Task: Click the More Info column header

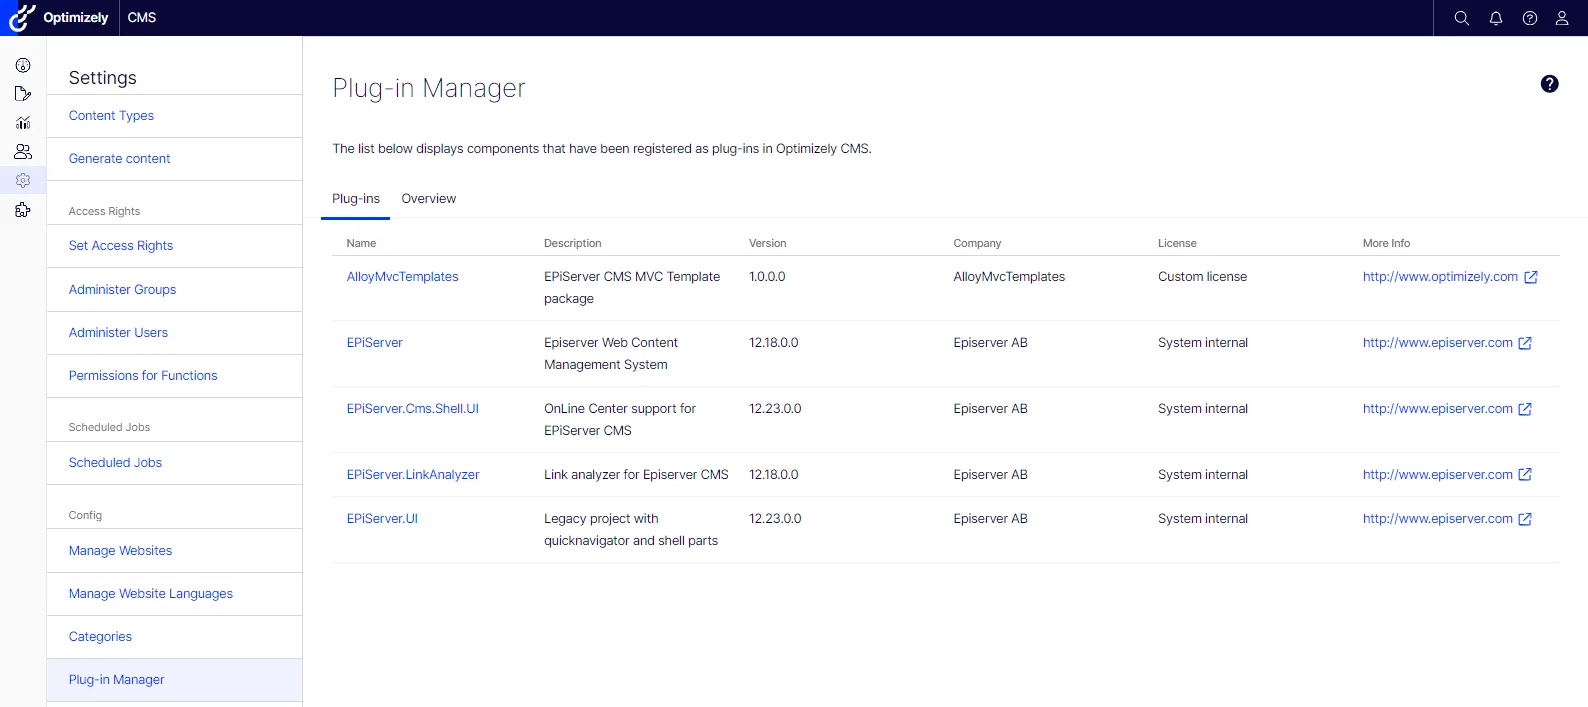Action: [x=1386, y=243]
